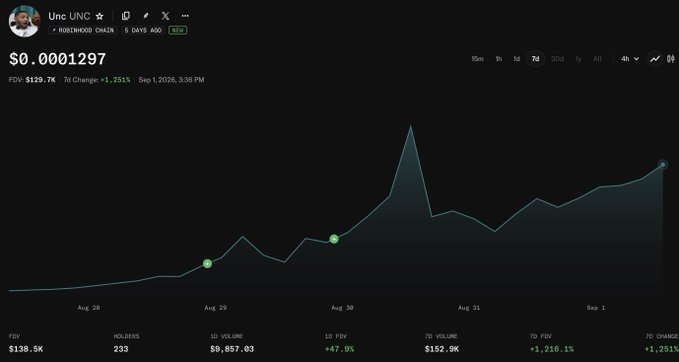The height and width of the screenshot is (362, 679).
Task: Click the 7d Change +1,251% header text
Action: pyautogui.click(x=97, y=80)
